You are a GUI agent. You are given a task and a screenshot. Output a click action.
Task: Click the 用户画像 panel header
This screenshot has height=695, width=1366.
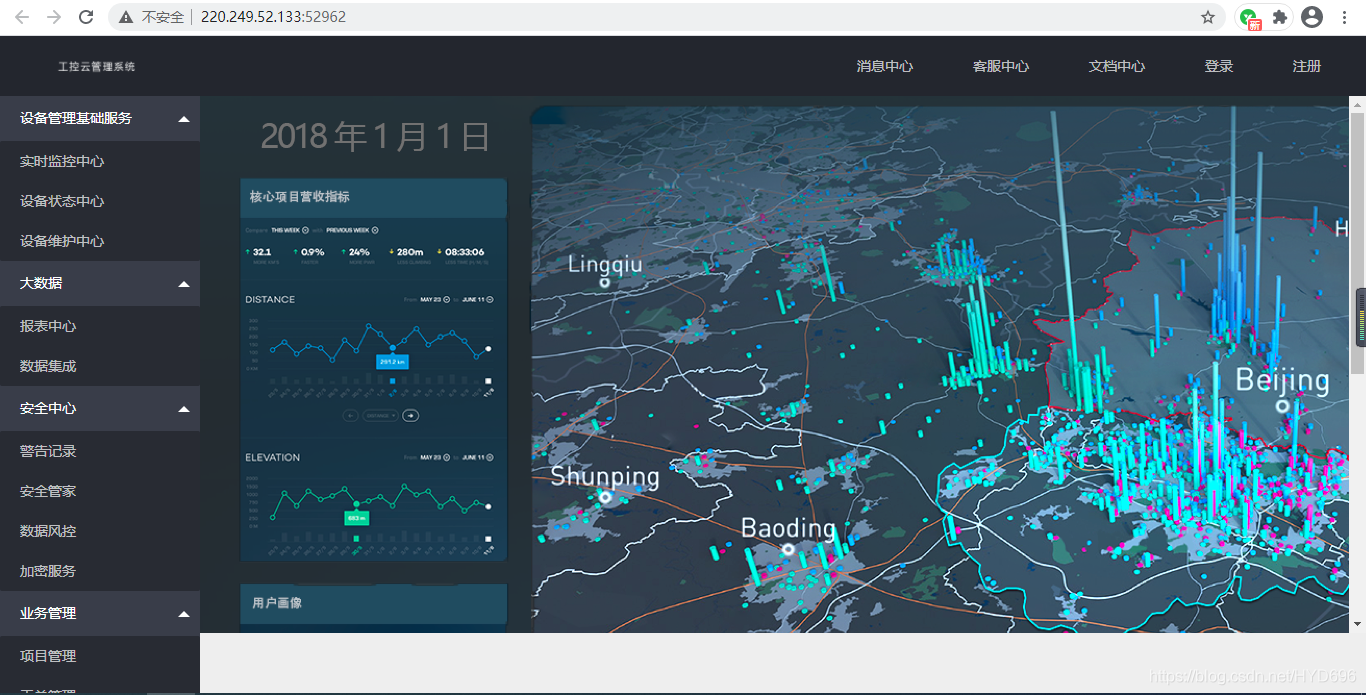[374, 603]
